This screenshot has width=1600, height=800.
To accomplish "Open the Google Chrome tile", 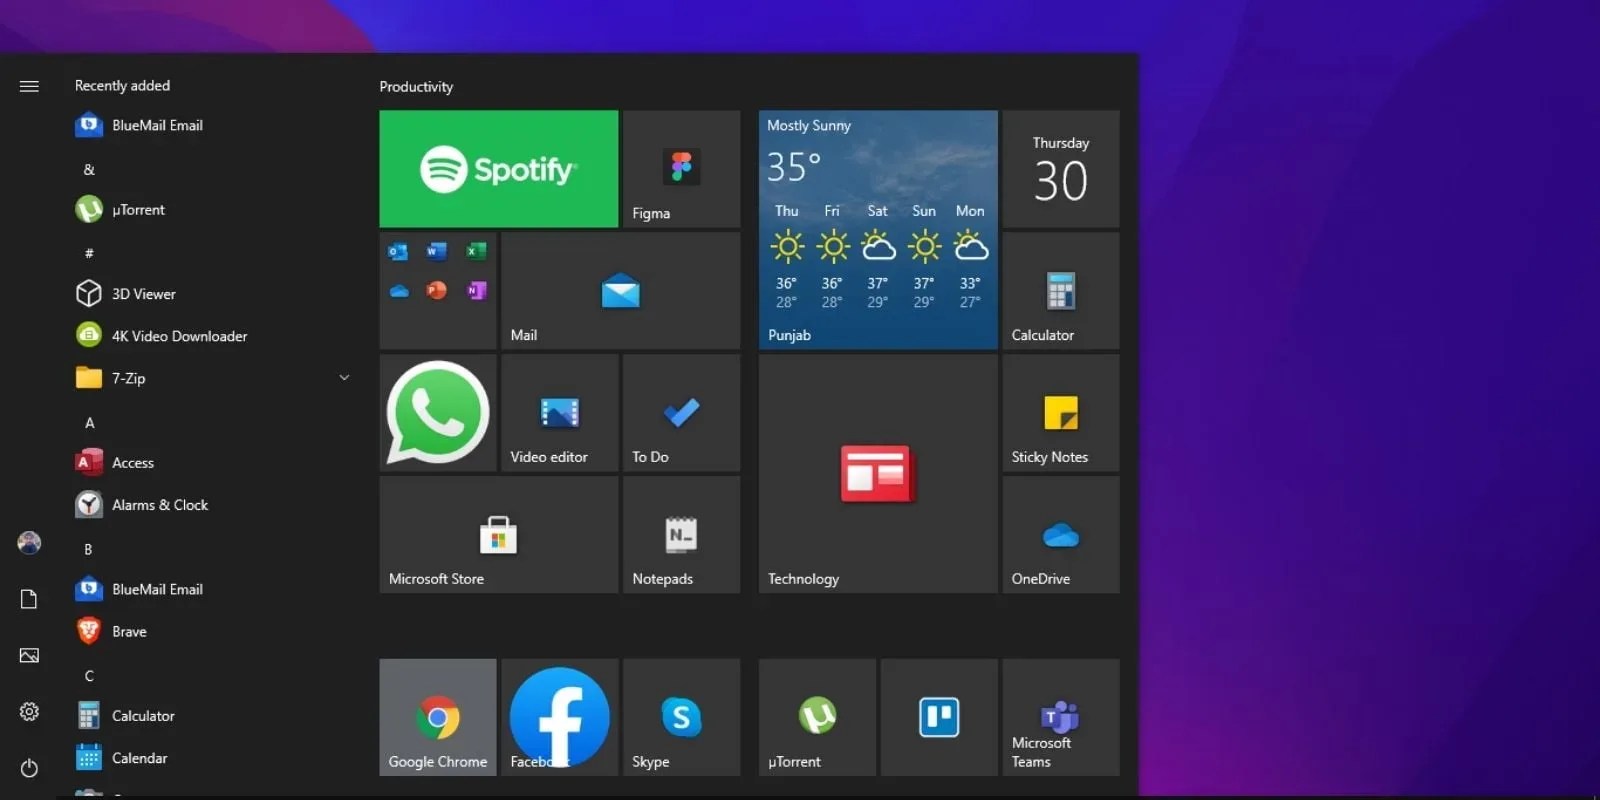I will (x=438, y=717).
